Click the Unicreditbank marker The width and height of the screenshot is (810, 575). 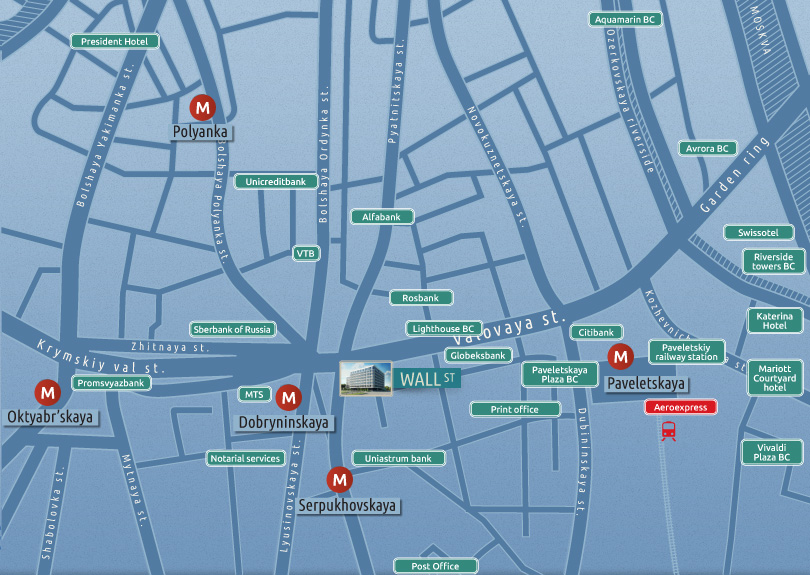tap(276, 182)
